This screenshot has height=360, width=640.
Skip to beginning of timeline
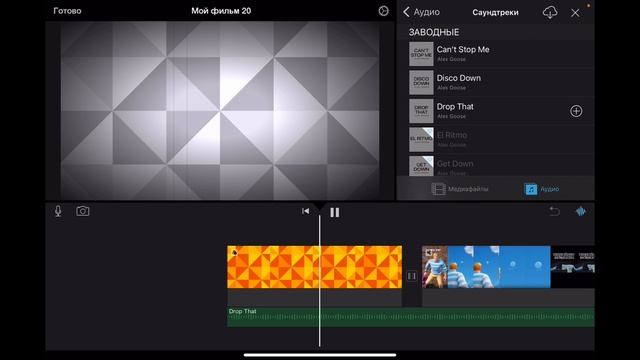305,211
